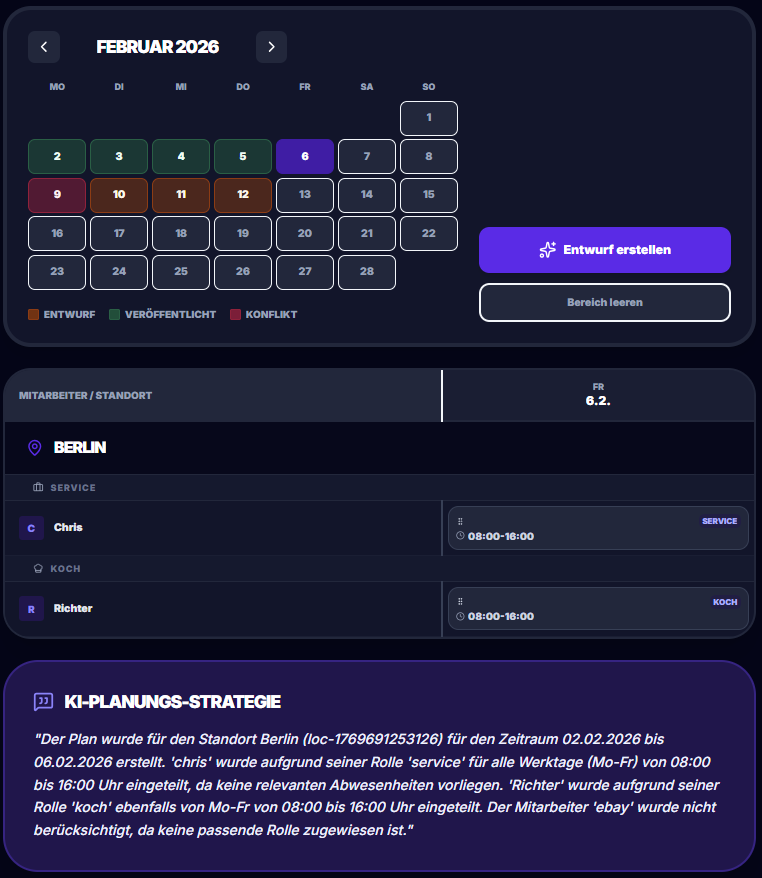
Task: Pick draft day 11 in the calendar
Action: pyautogui.click(x=181, y=194)
